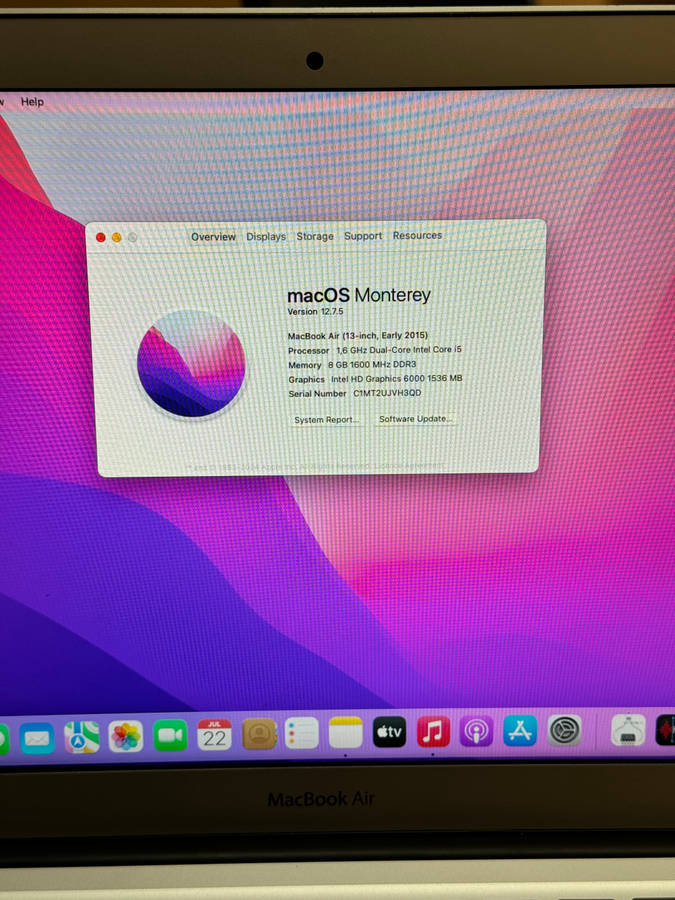Image resolution: width=675 pixels, height=900 pixels.
Task: Open the yellow Notes app icon
Action: tap(345, 734)
